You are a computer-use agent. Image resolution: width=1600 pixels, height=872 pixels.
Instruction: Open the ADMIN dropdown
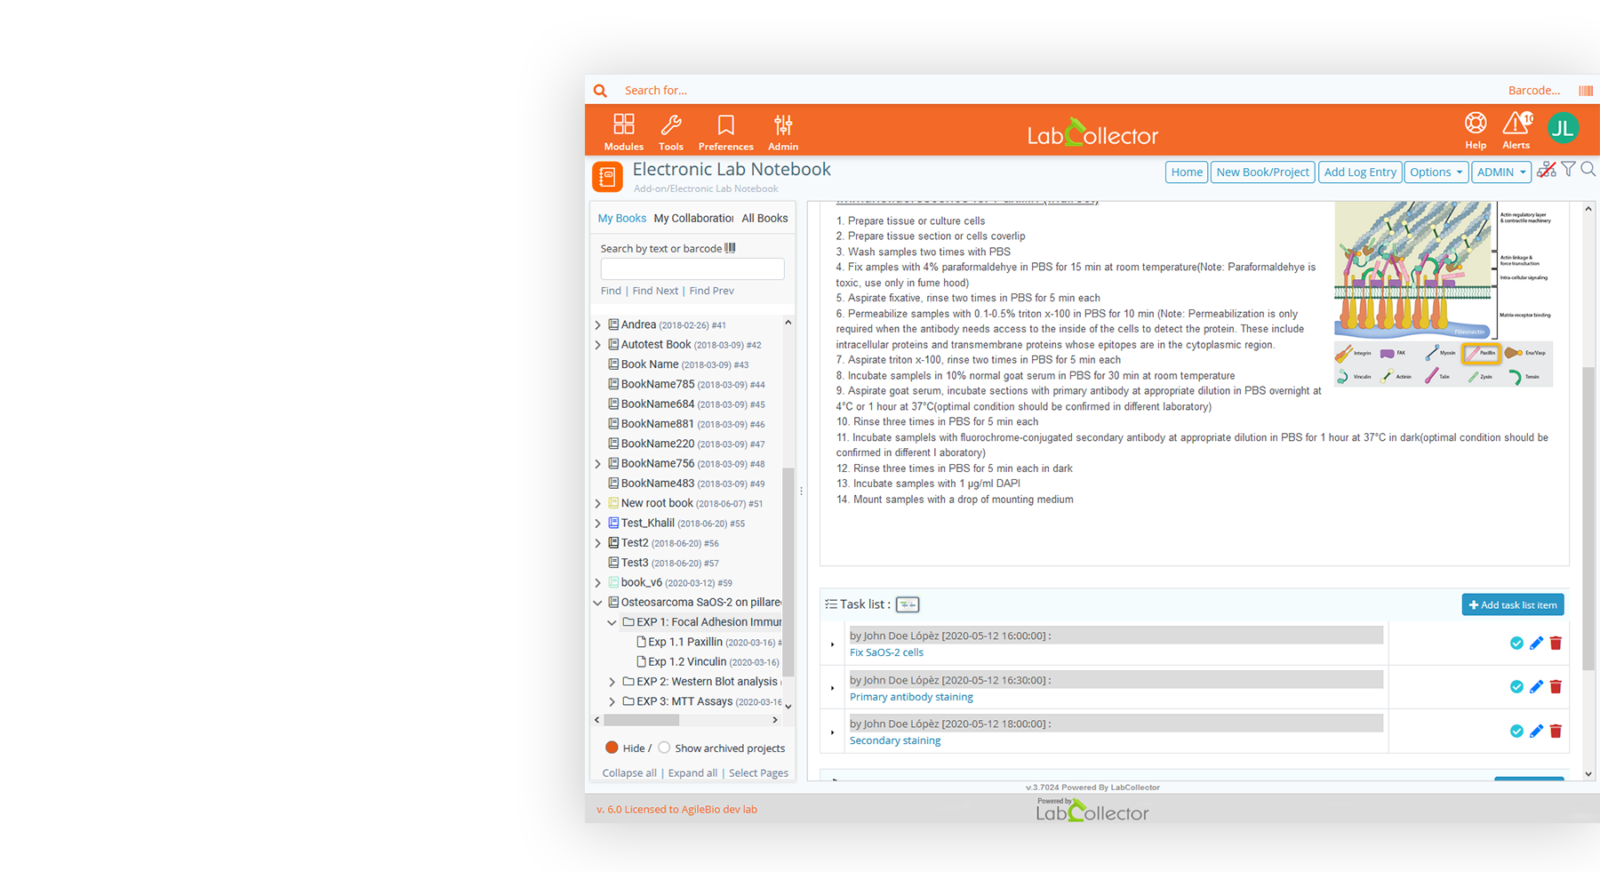[1501, 172]
